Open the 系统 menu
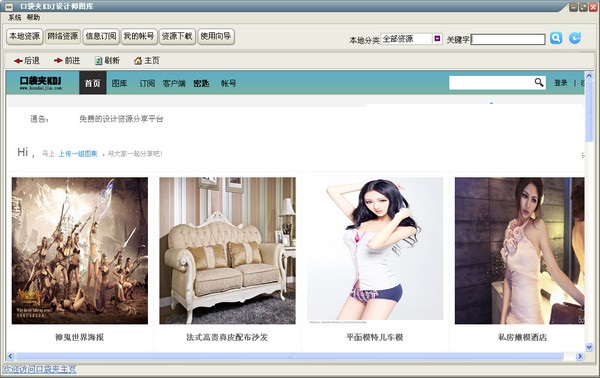600x378 pixels. 15,18
